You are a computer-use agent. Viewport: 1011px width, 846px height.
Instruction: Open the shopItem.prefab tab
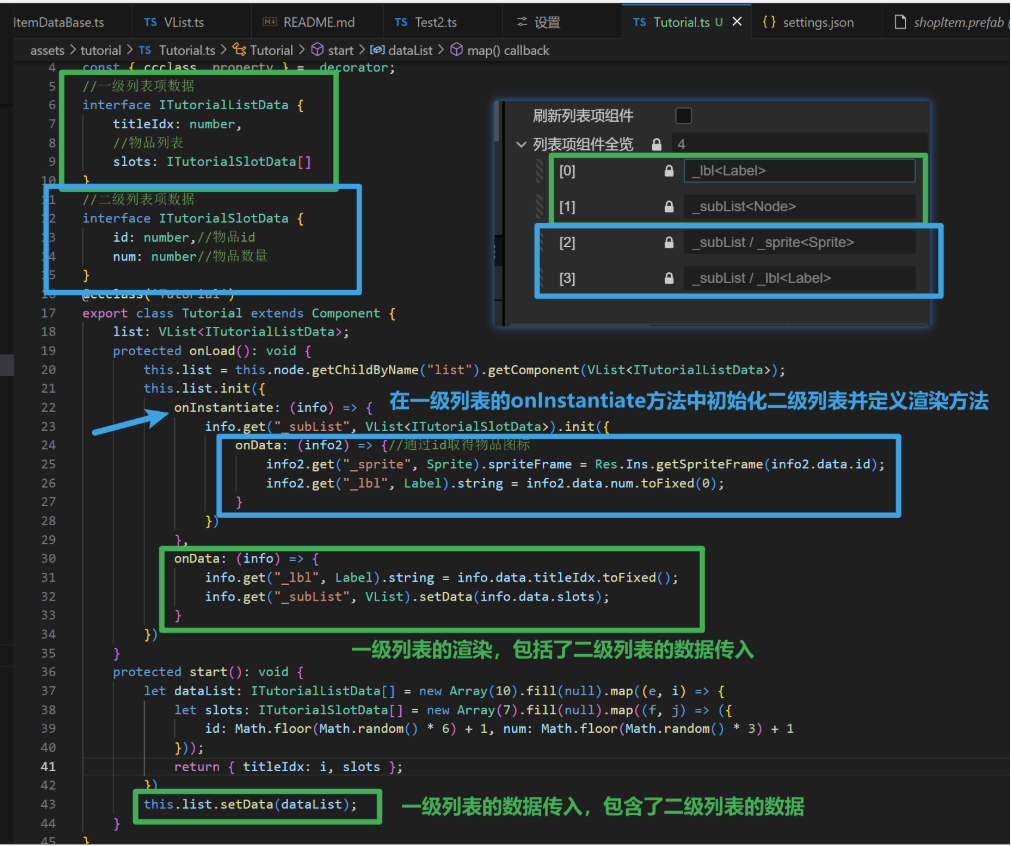pyautogui.click(x=959, y=23)
